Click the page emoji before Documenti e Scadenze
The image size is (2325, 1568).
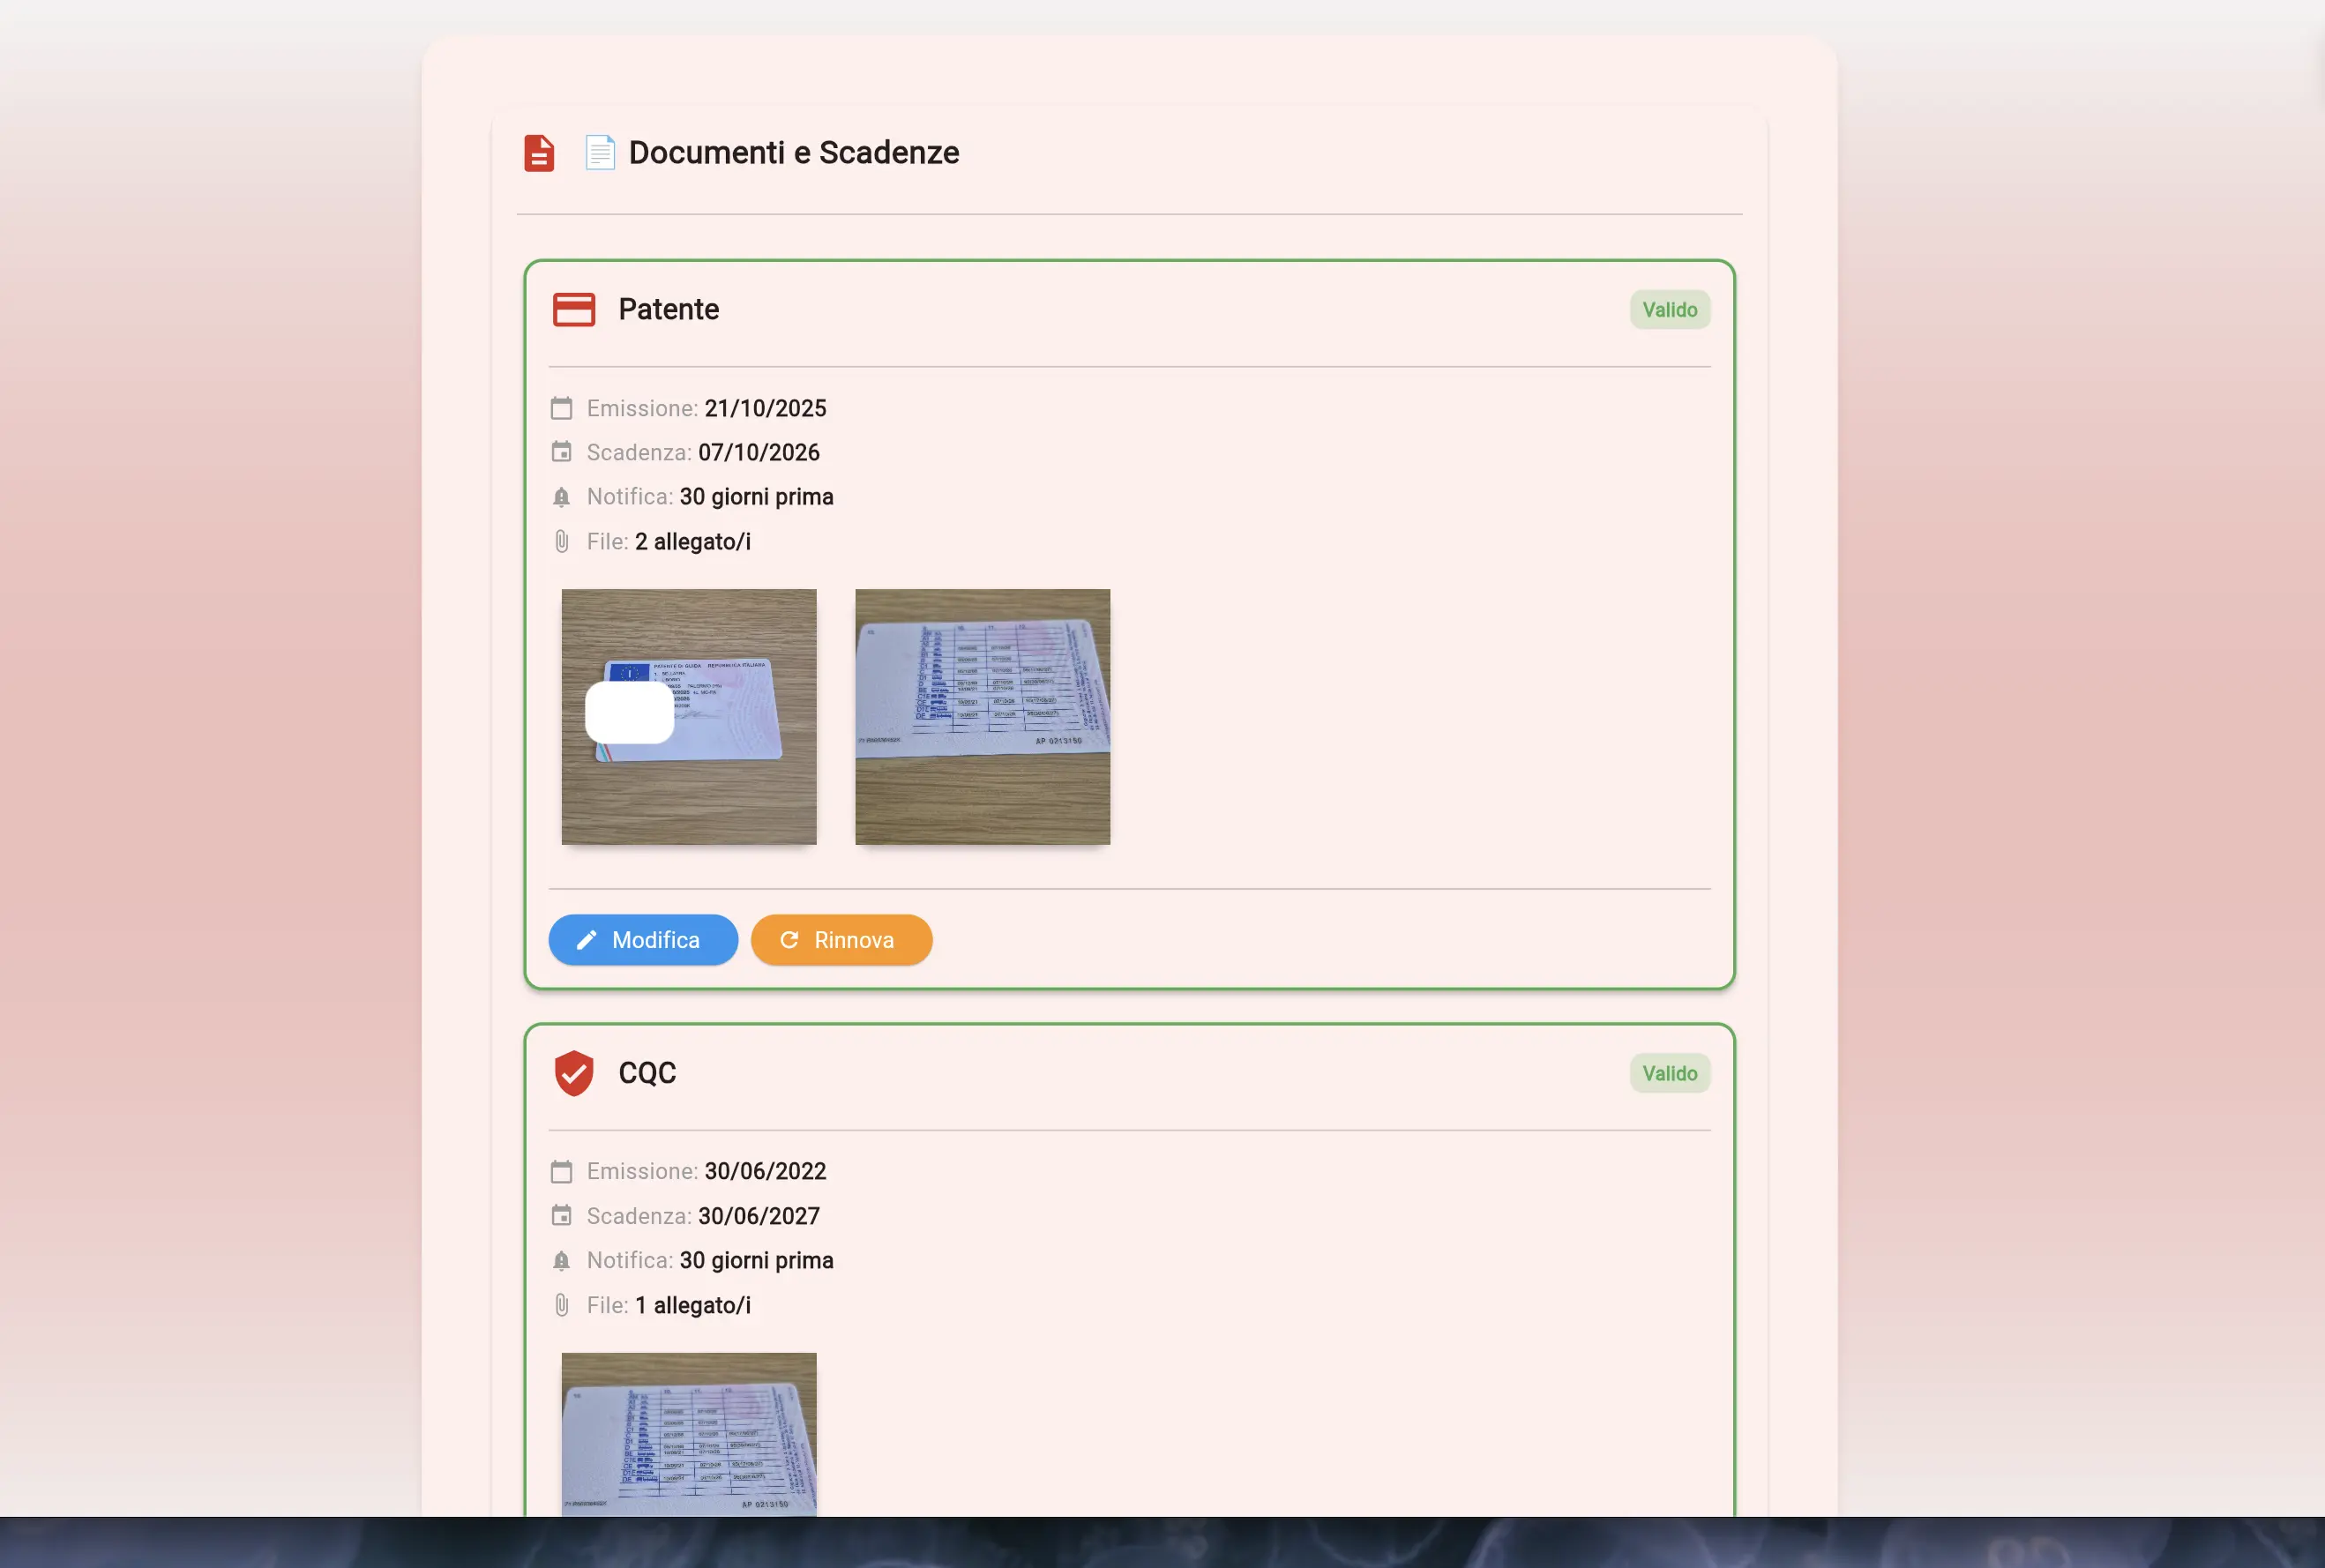[x=600, y=153]
